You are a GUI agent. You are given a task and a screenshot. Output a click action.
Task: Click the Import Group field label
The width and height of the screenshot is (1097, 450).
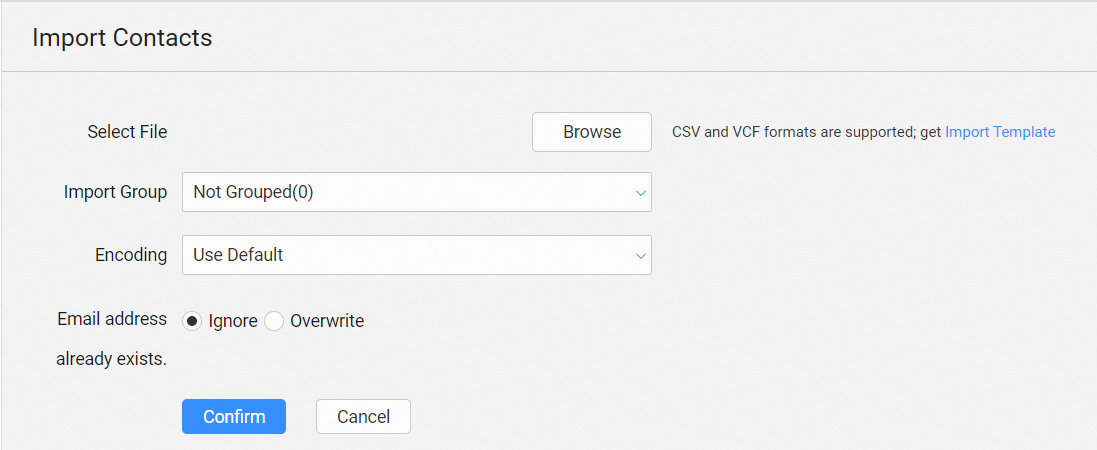pos(115,192)
